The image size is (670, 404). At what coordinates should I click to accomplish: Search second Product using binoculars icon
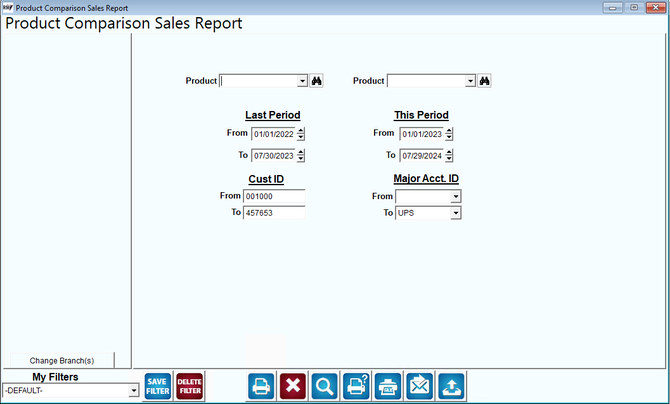pos(484,81)
